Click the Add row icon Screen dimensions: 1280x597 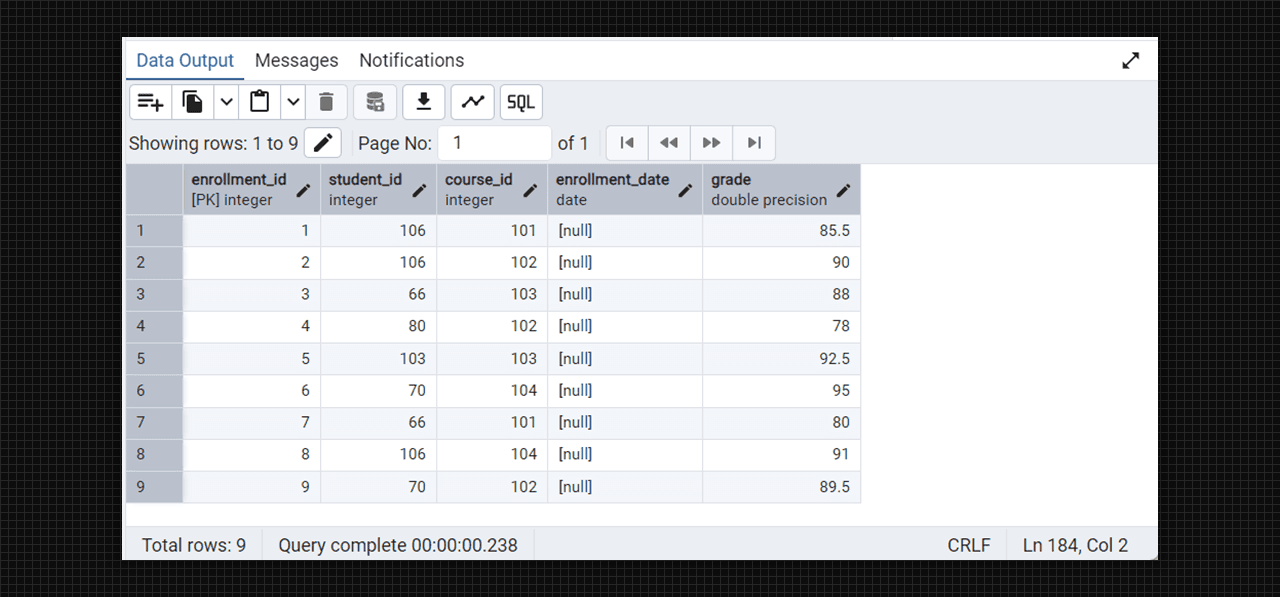(x=150, y=102)
